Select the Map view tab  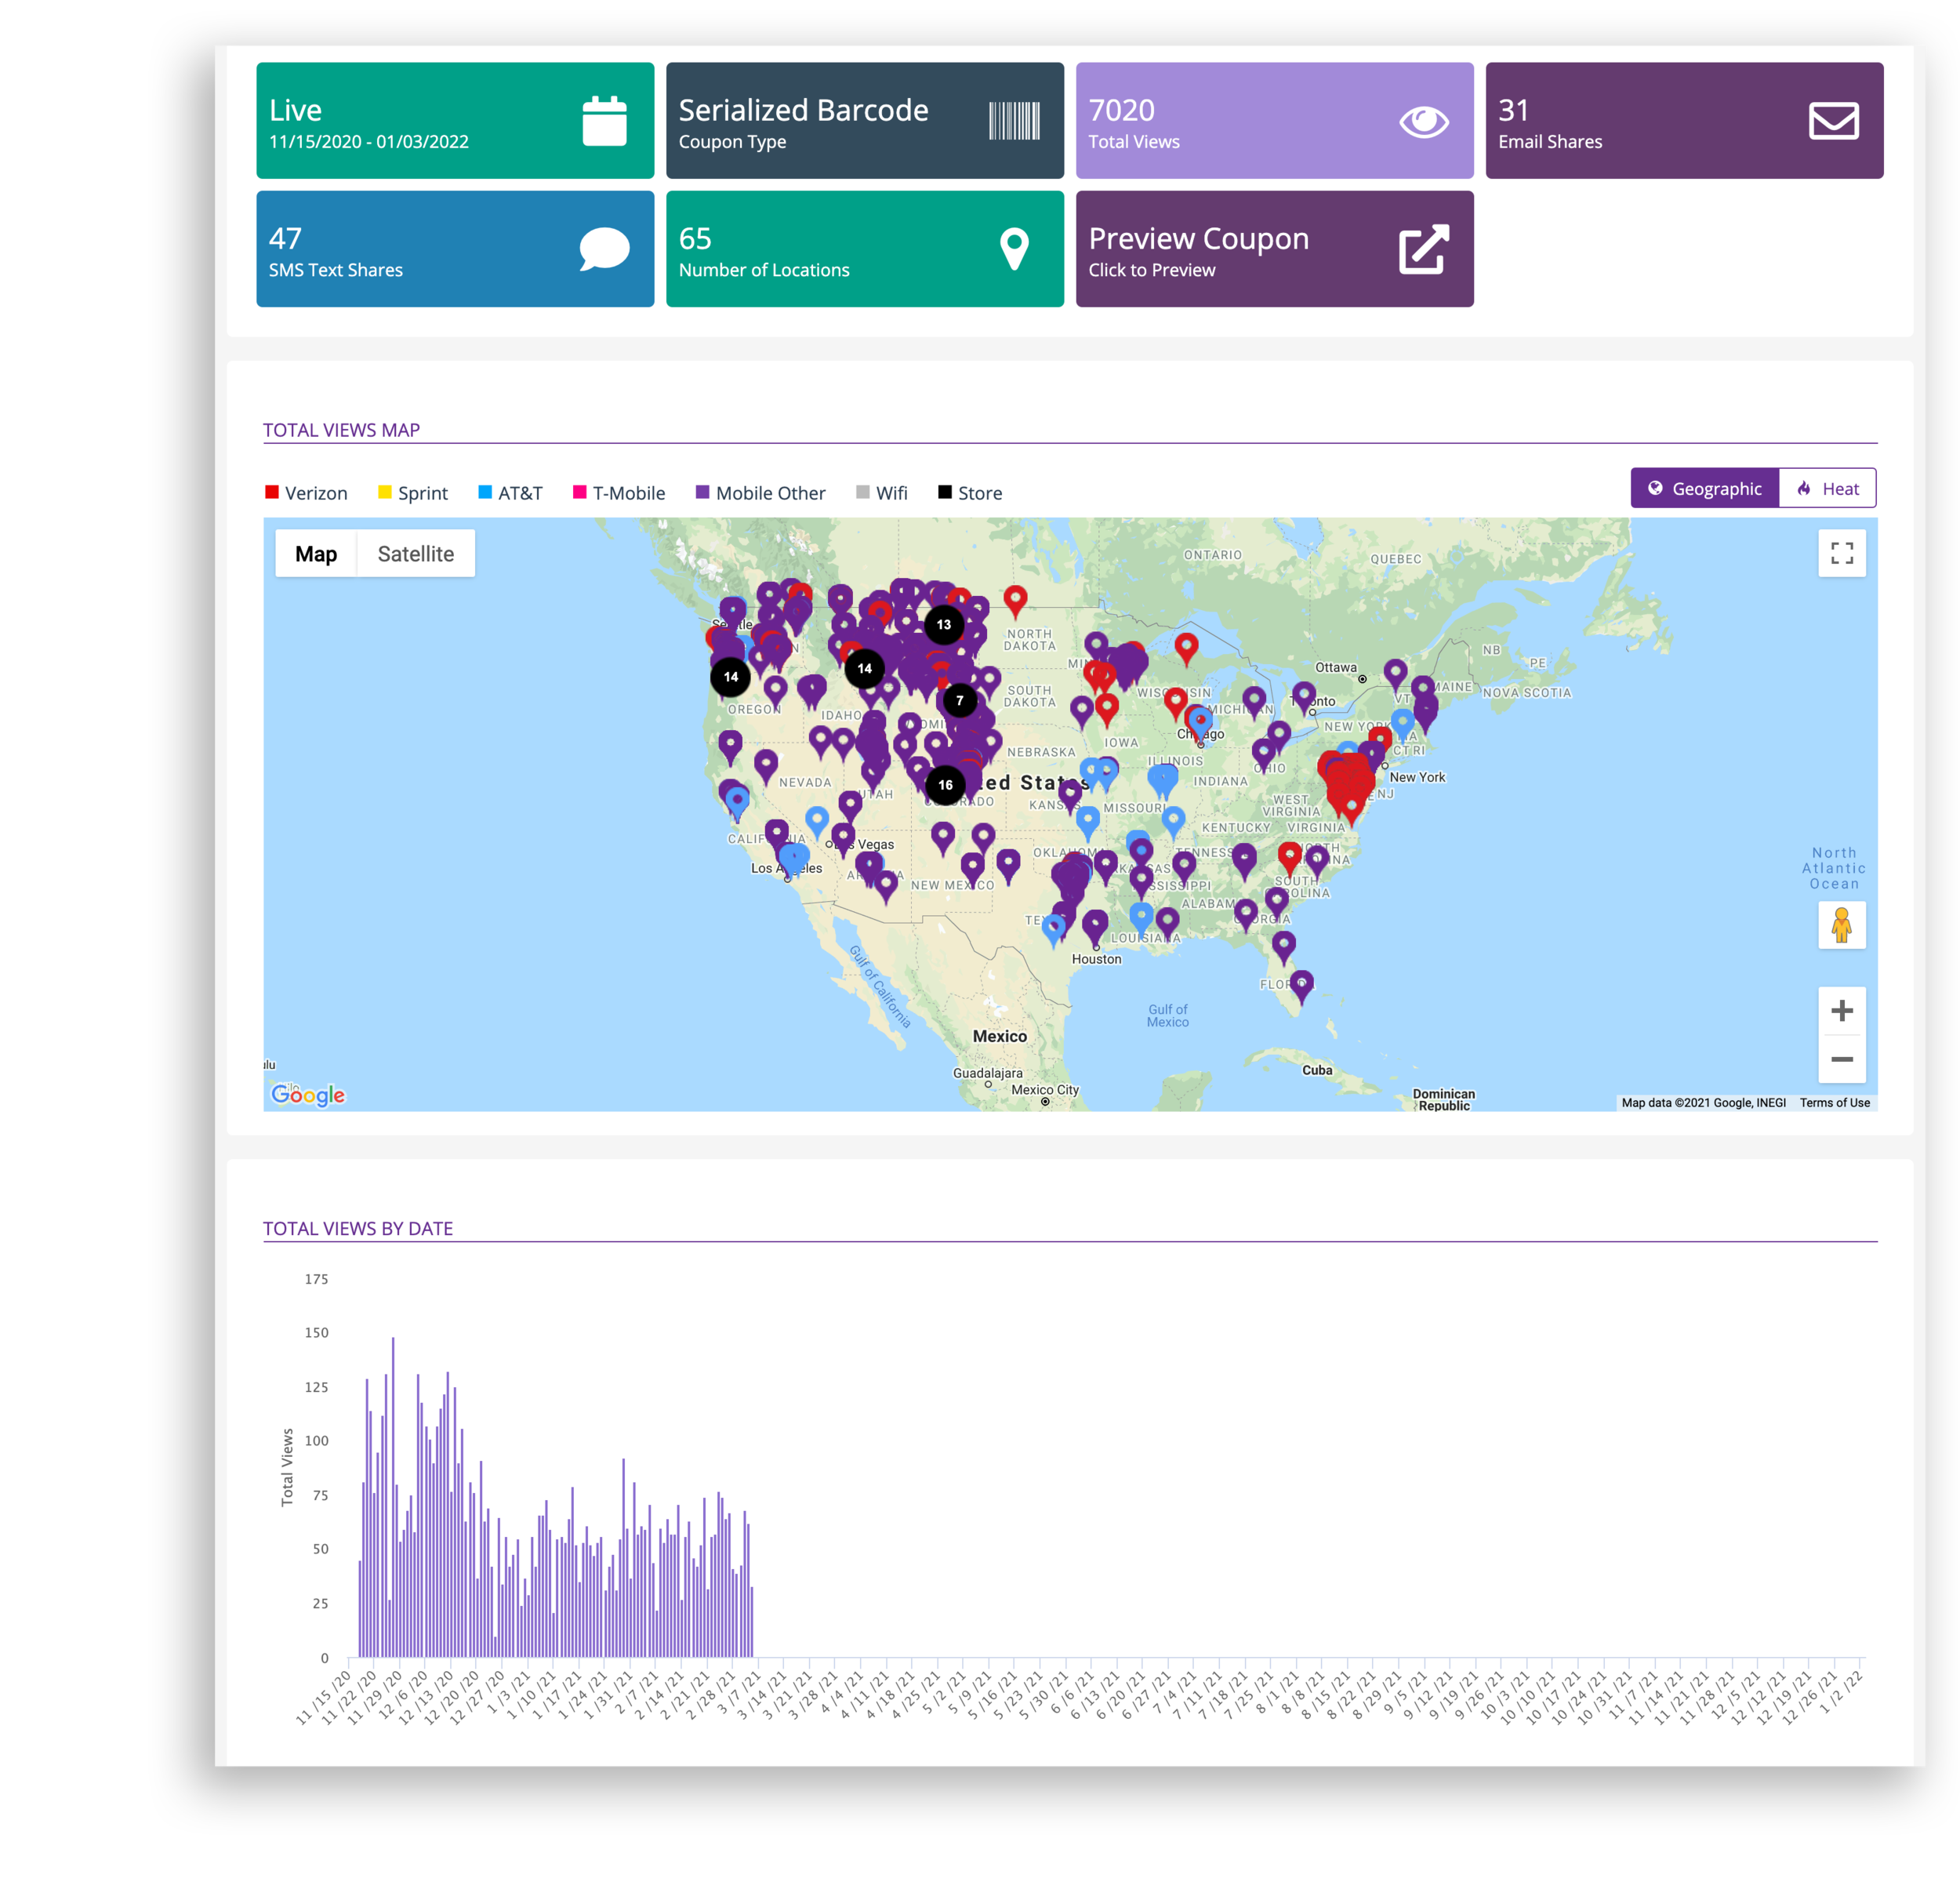[x=316, y=554]
